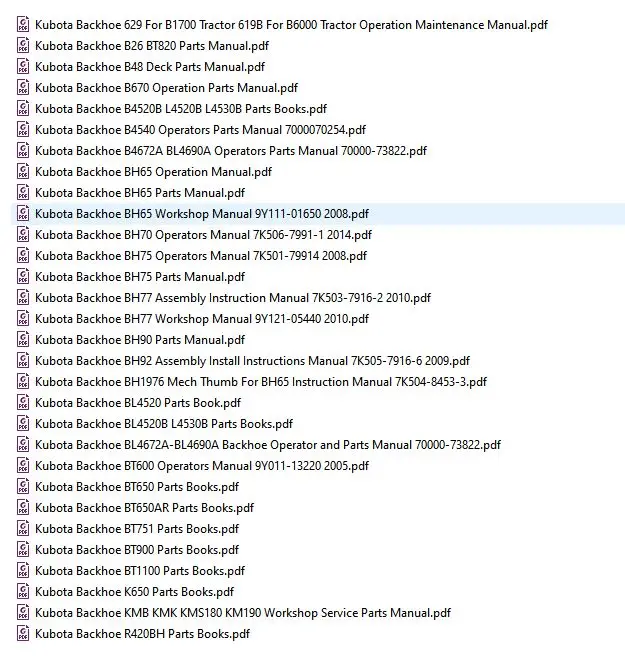625x669 pixels.
Task: Select BH65 Workshop Manual 9Y111-01650 2008.pdf
Action: (x=202, y=214)
